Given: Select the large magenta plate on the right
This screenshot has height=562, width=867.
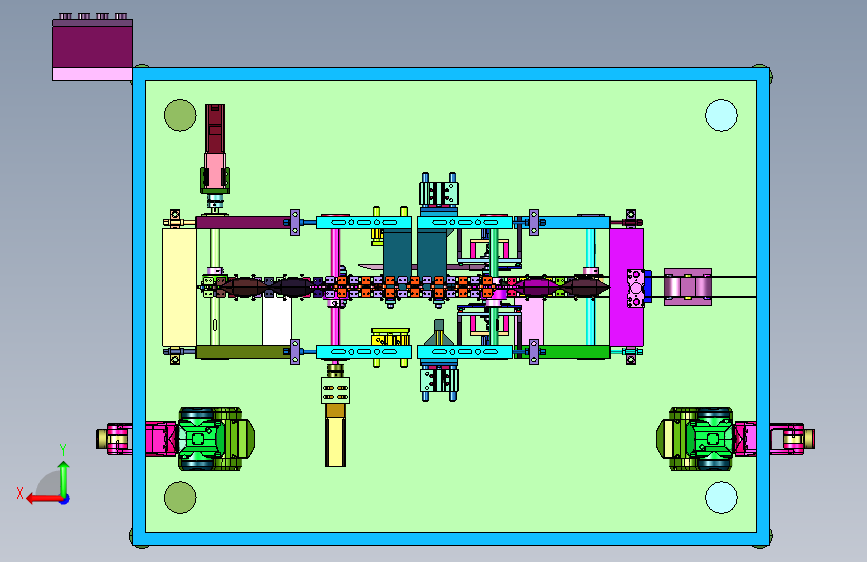Looking at the screenshot, I should point(626,287).
